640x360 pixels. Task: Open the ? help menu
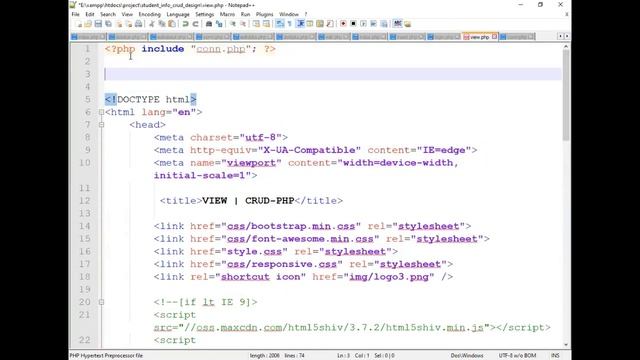(x=306, y=14)
